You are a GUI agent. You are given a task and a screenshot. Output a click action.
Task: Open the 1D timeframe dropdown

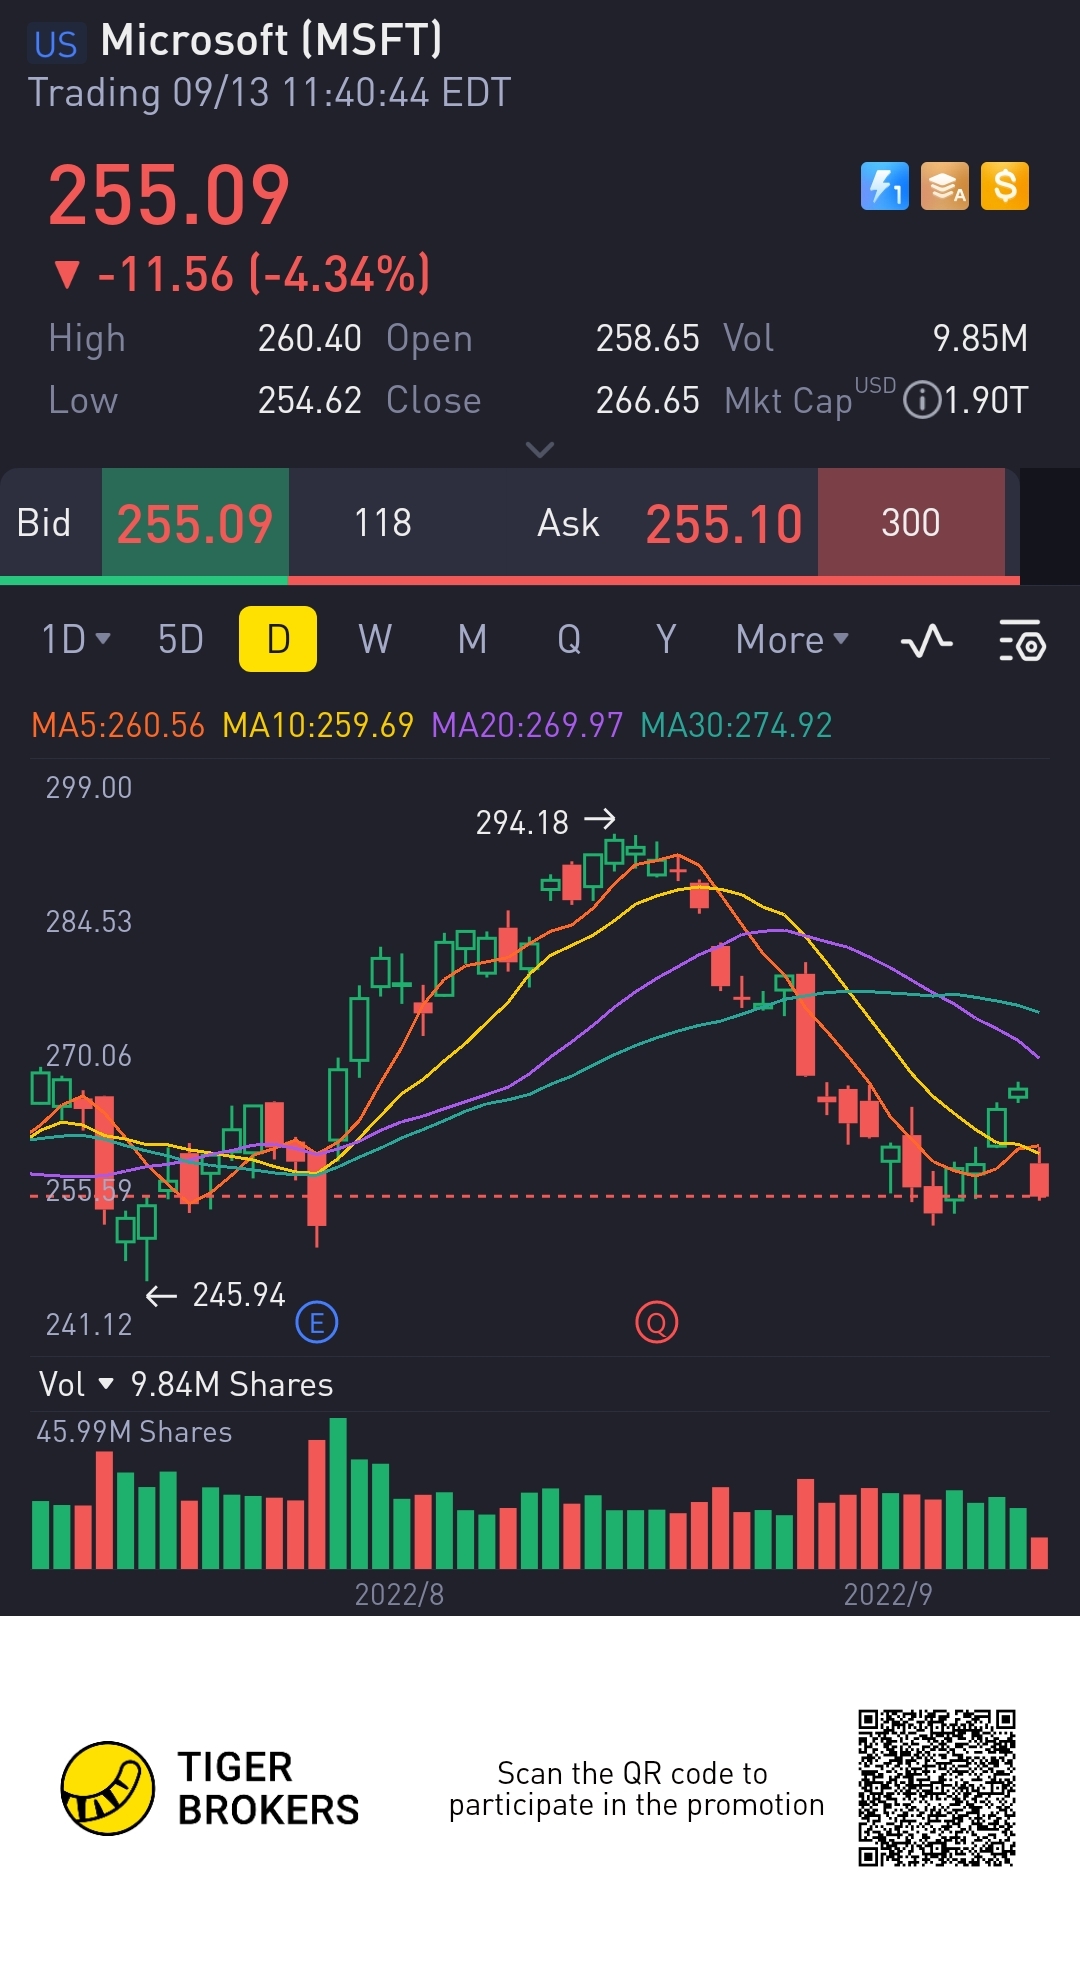click(x=76, y=639)
